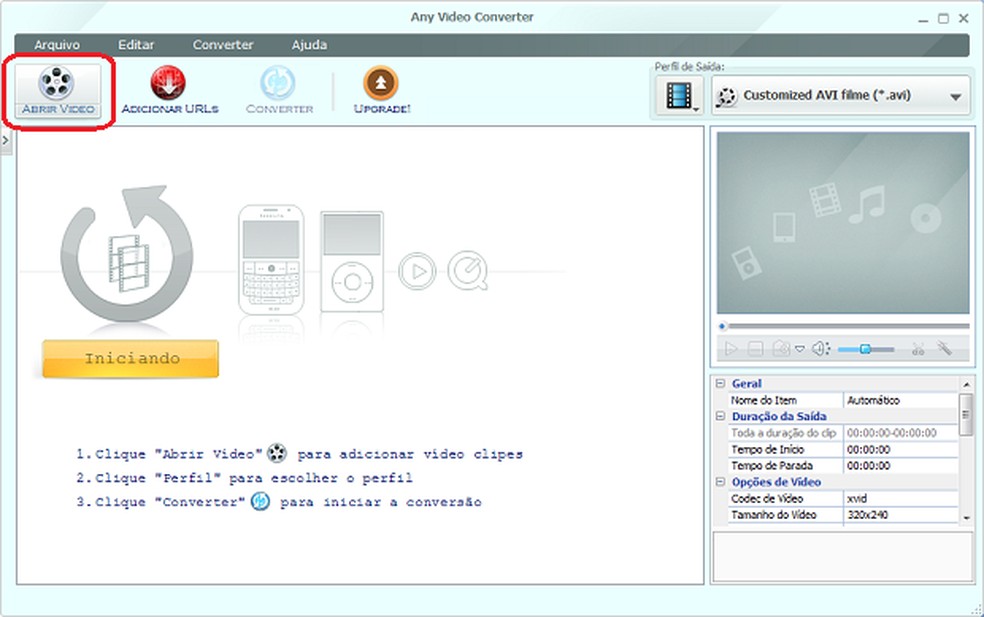Maximize the Any Video Converter window
Image resolution: width=984 pixels, height=617 pixels.
(943, 19)
